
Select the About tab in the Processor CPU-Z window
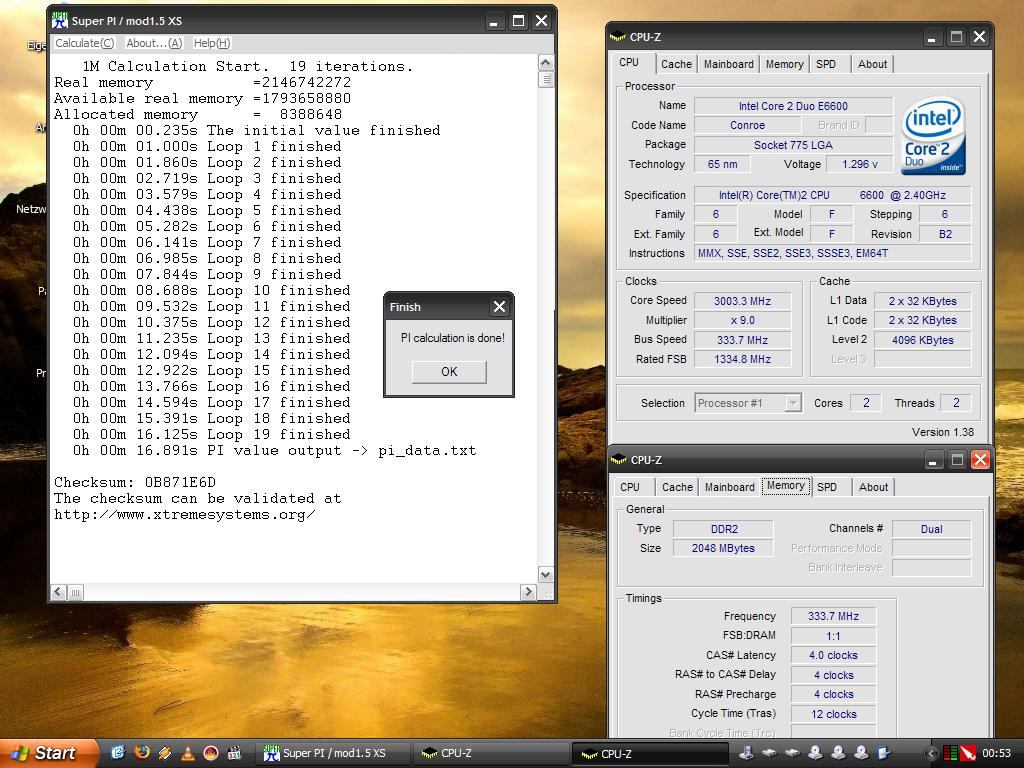point(872,64)
